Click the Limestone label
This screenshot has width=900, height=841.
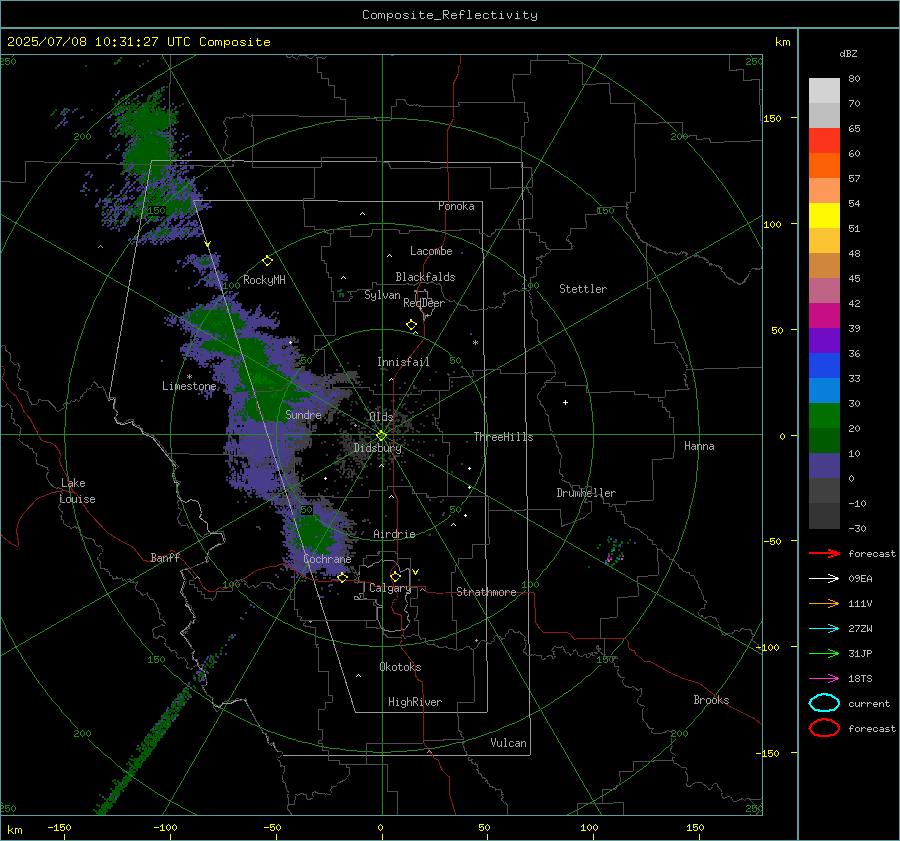coord(189,386)
